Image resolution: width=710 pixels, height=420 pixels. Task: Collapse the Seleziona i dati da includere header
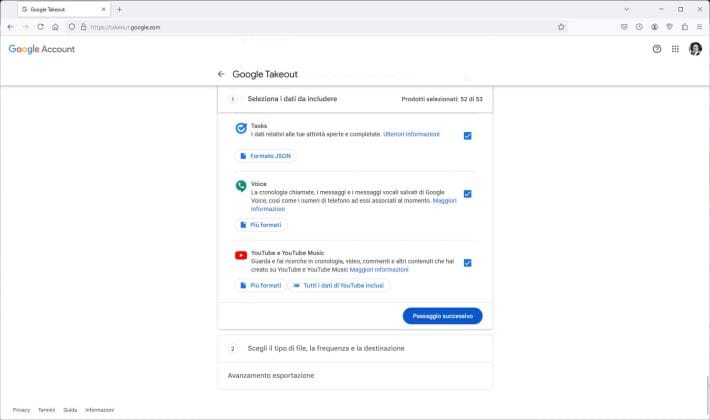355,99
